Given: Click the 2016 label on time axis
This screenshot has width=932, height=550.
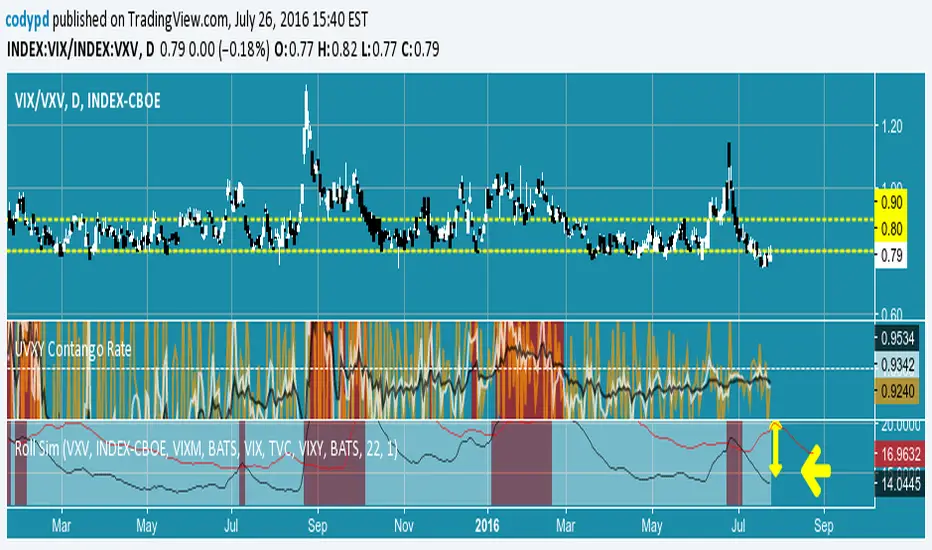Looking at the screenshot, I should click(487, 526).
